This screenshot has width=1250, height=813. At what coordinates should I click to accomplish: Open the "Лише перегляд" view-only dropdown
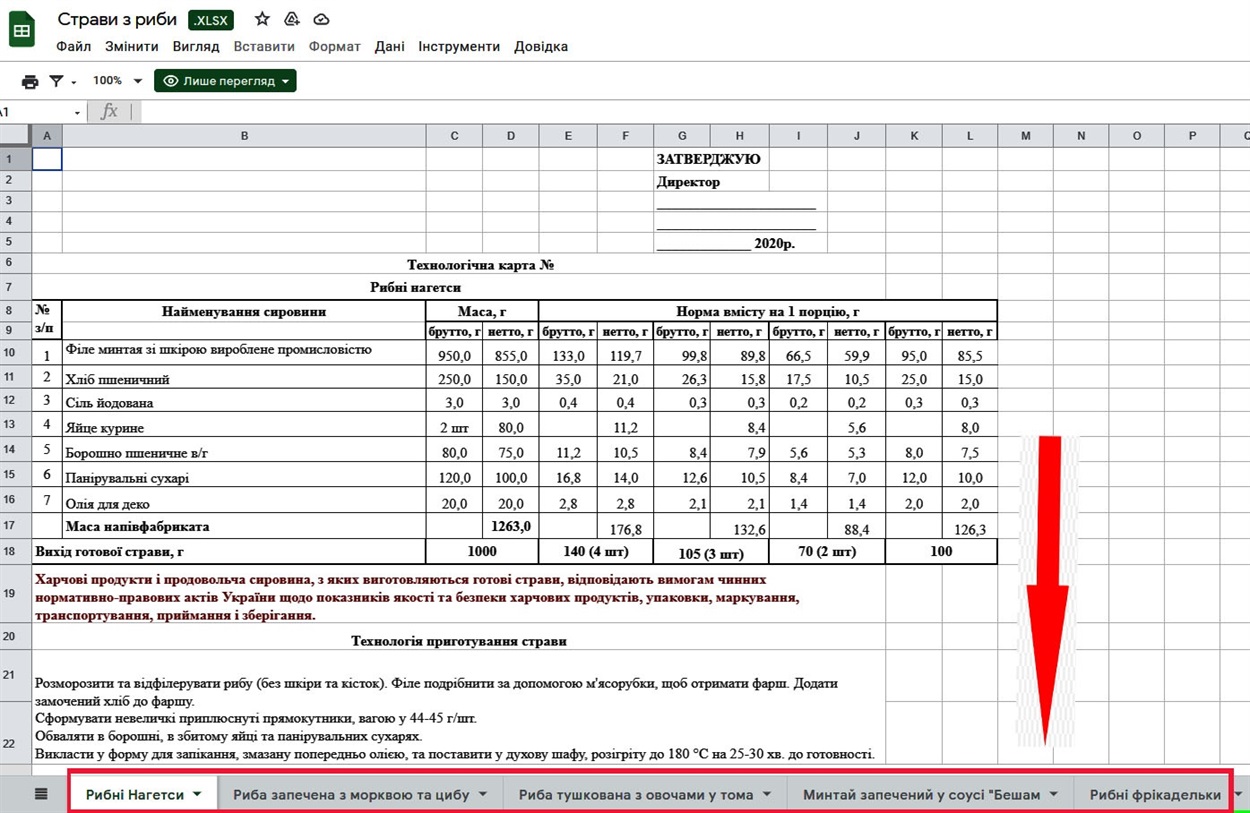tap(225, 81)
